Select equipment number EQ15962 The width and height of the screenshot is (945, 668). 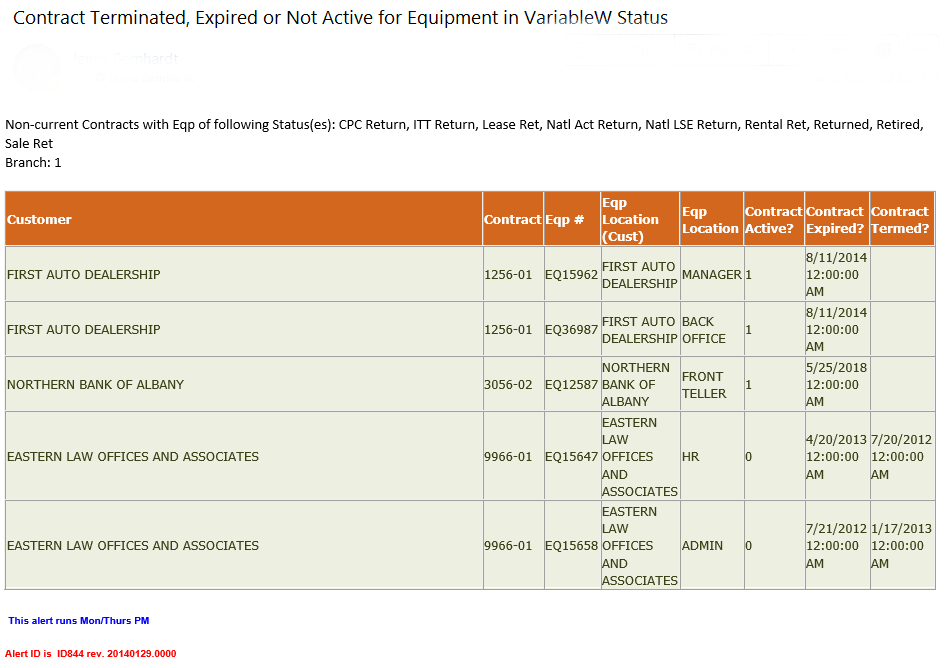pos(571,274)
